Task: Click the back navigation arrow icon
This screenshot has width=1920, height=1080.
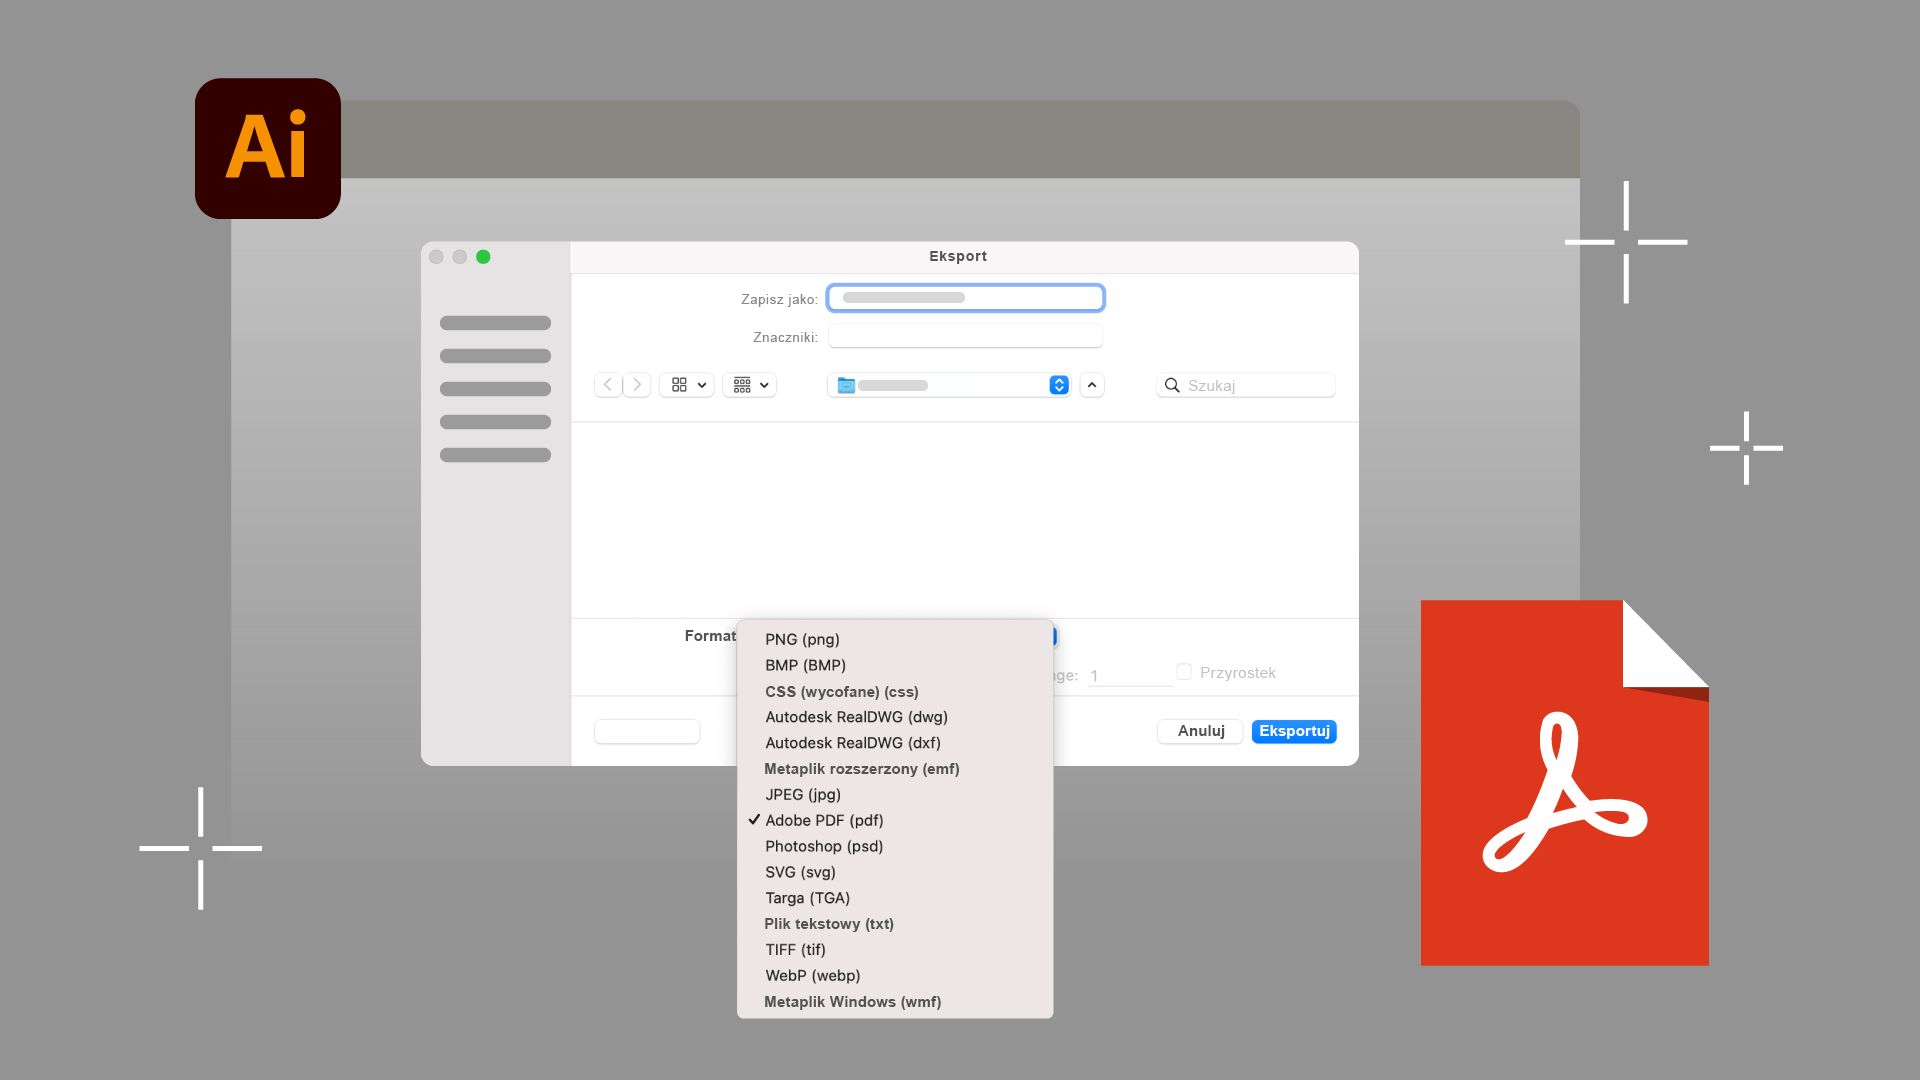Action: pyautogui.click(x=607, y=385)
